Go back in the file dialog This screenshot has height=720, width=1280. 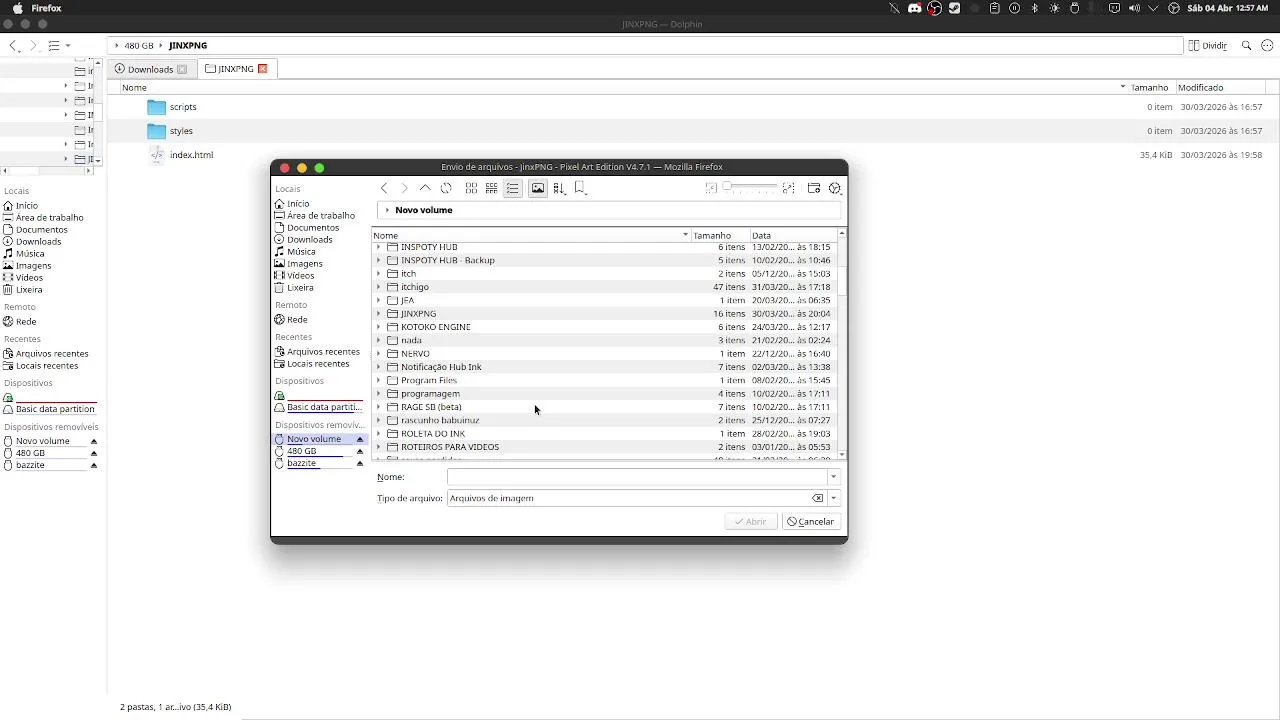[x=384, y=188]
